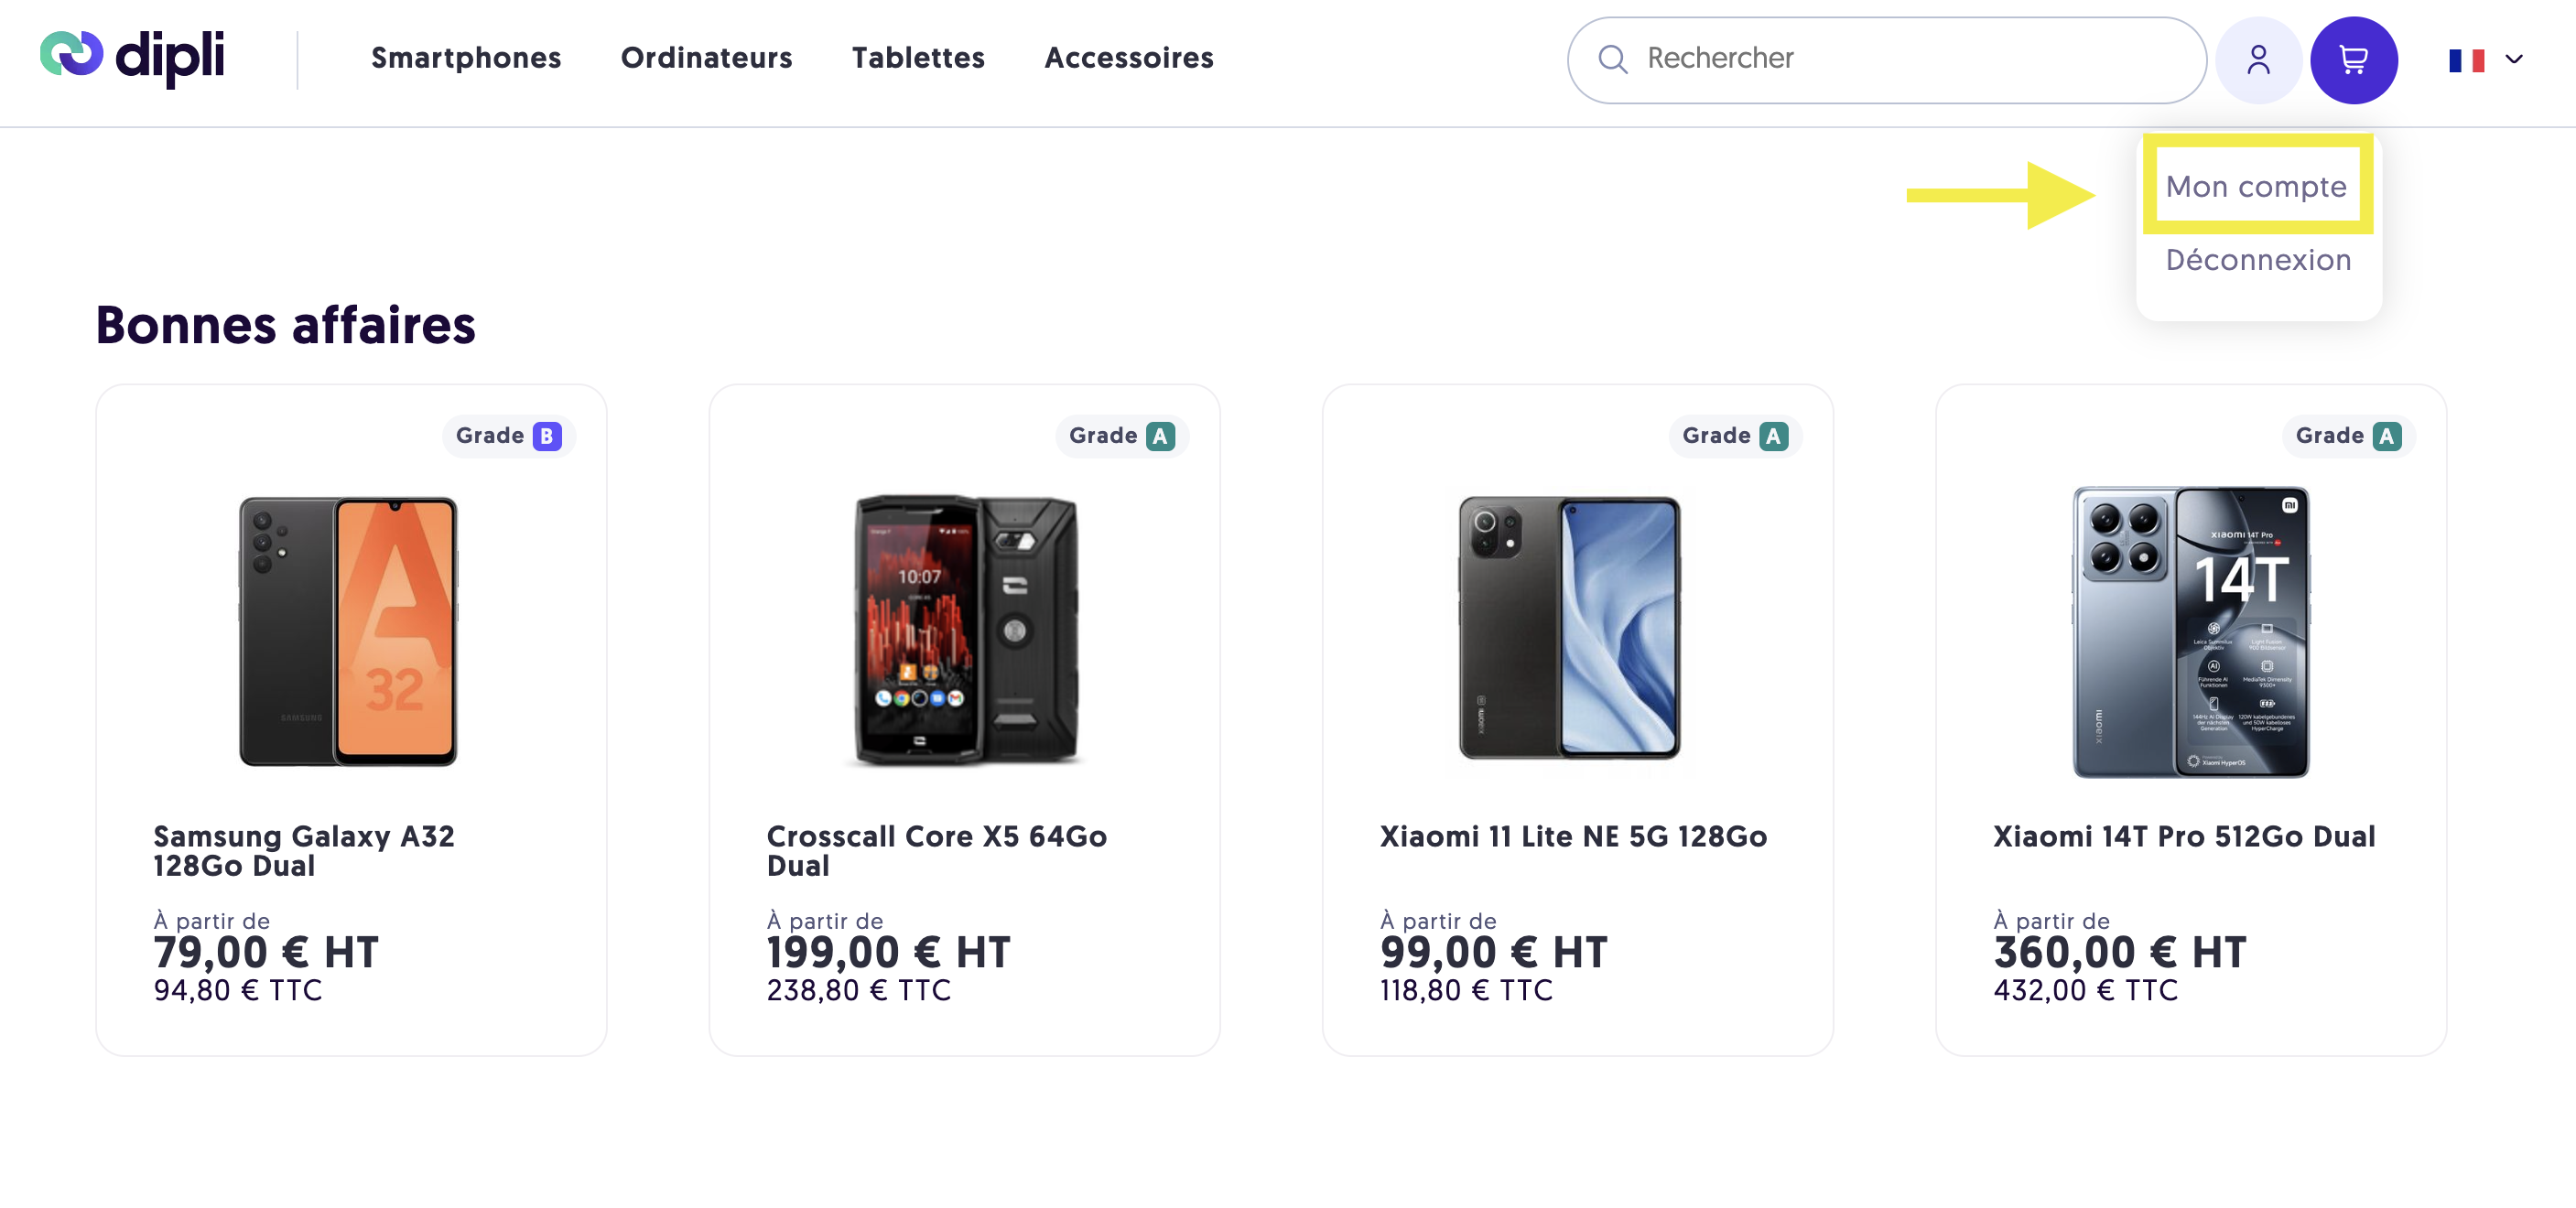Open the user account icon

tap(2258, 60)
